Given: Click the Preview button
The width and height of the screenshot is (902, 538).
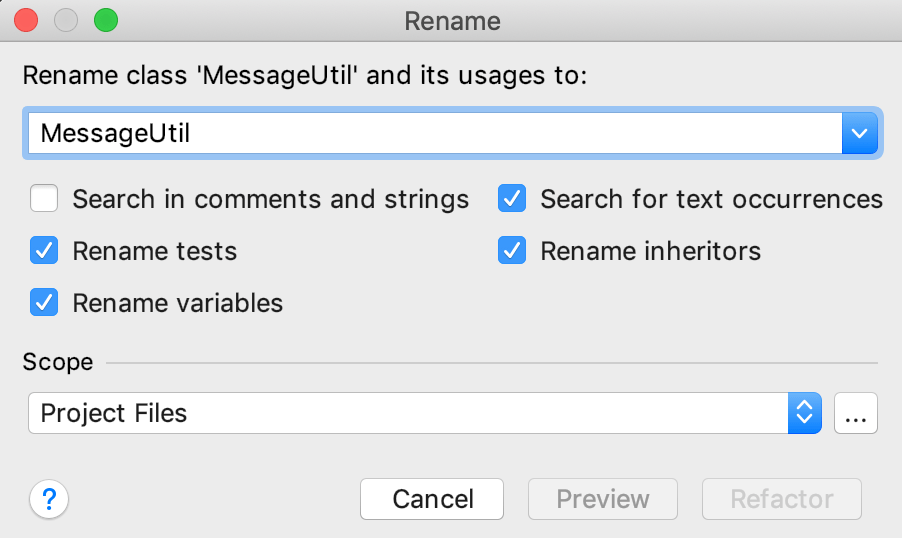Looking at the screenshot, I should coord(603,499).
